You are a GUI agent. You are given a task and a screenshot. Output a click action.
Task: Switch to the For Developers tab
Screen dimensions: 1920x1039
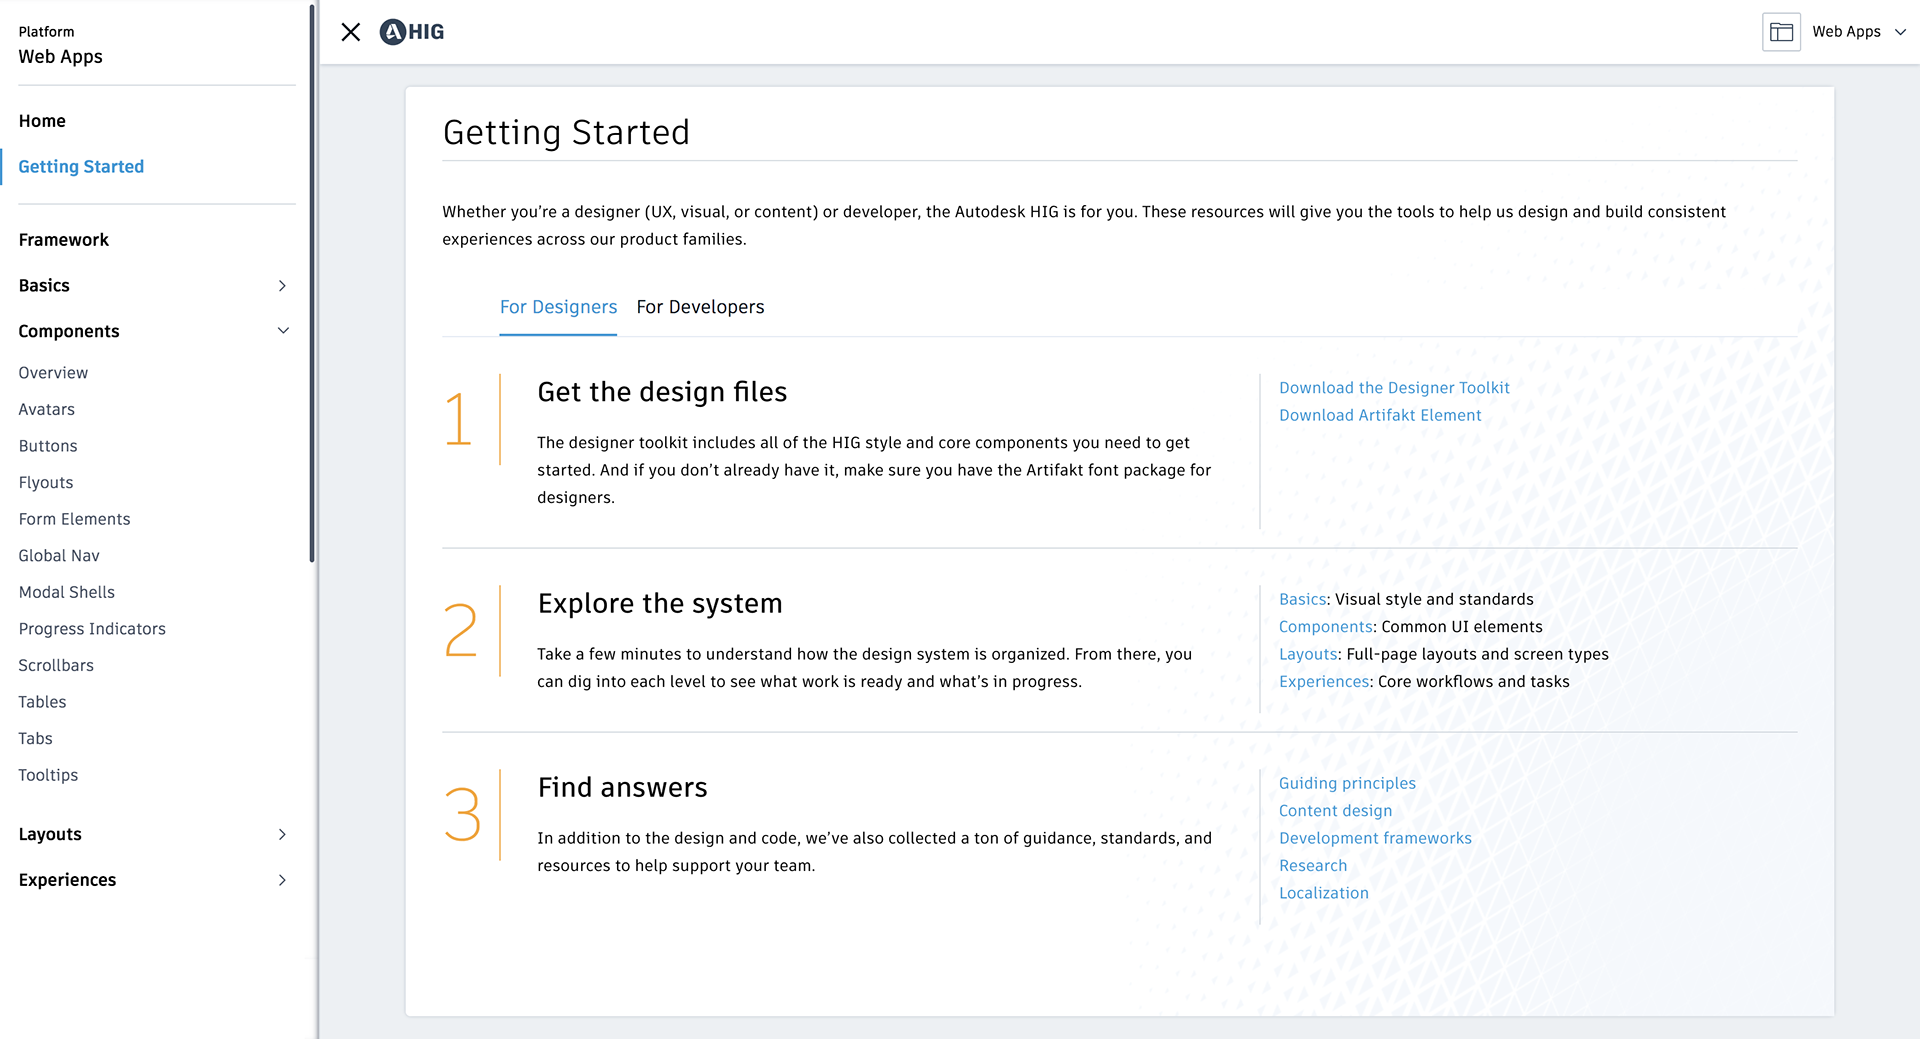click(x=700, y=307)
